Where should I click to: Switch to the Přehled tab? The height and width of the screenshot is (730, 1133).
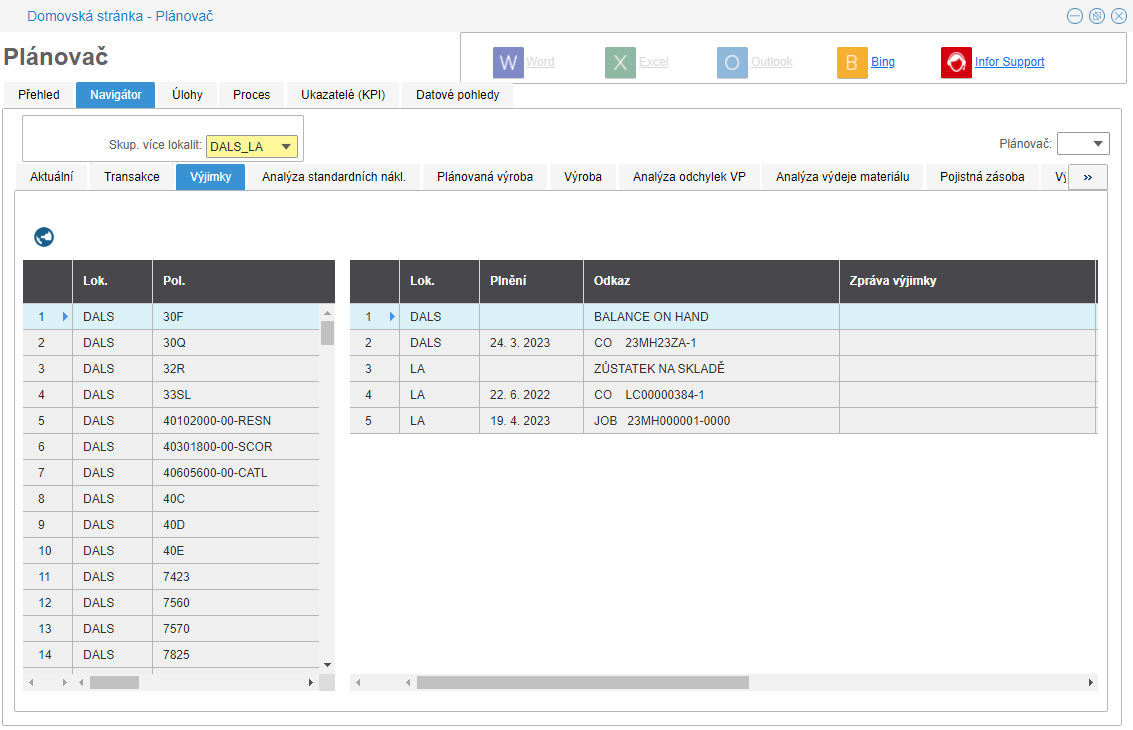39,95
